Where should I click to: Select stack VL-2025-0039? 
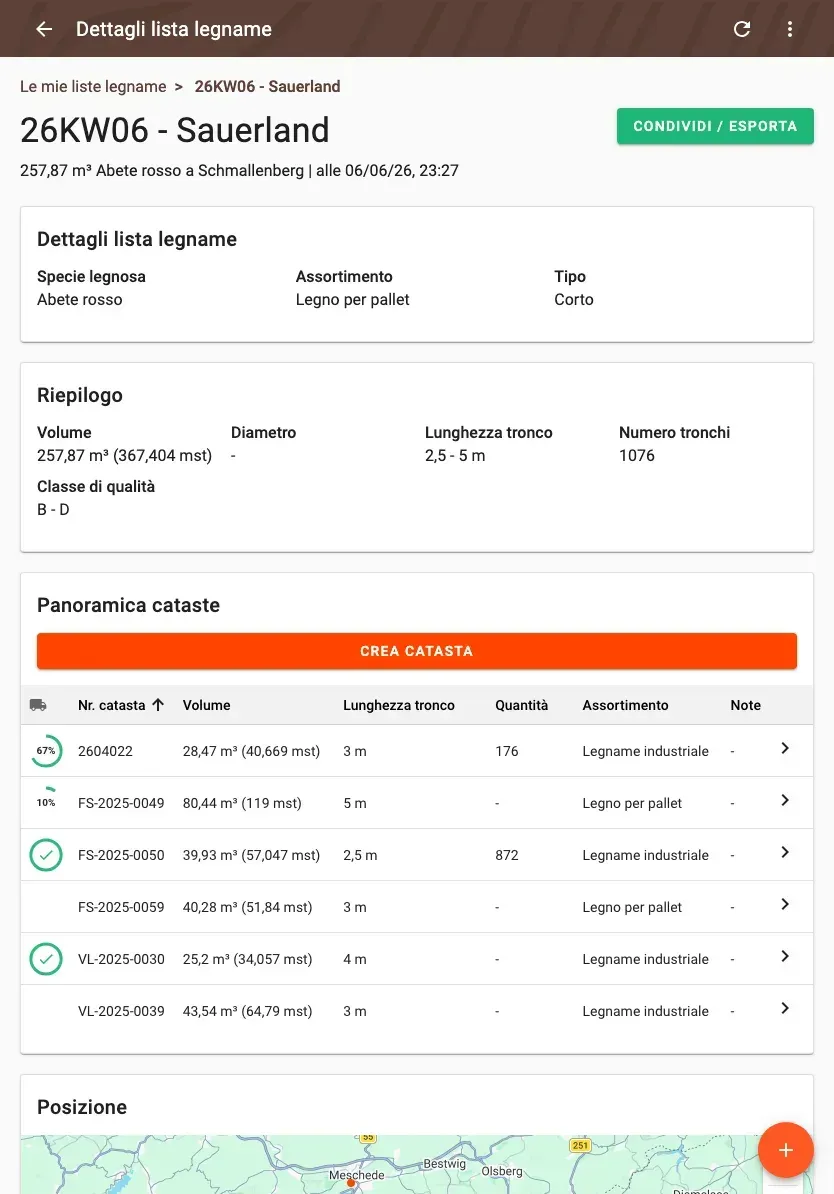tap(121, 1011)
